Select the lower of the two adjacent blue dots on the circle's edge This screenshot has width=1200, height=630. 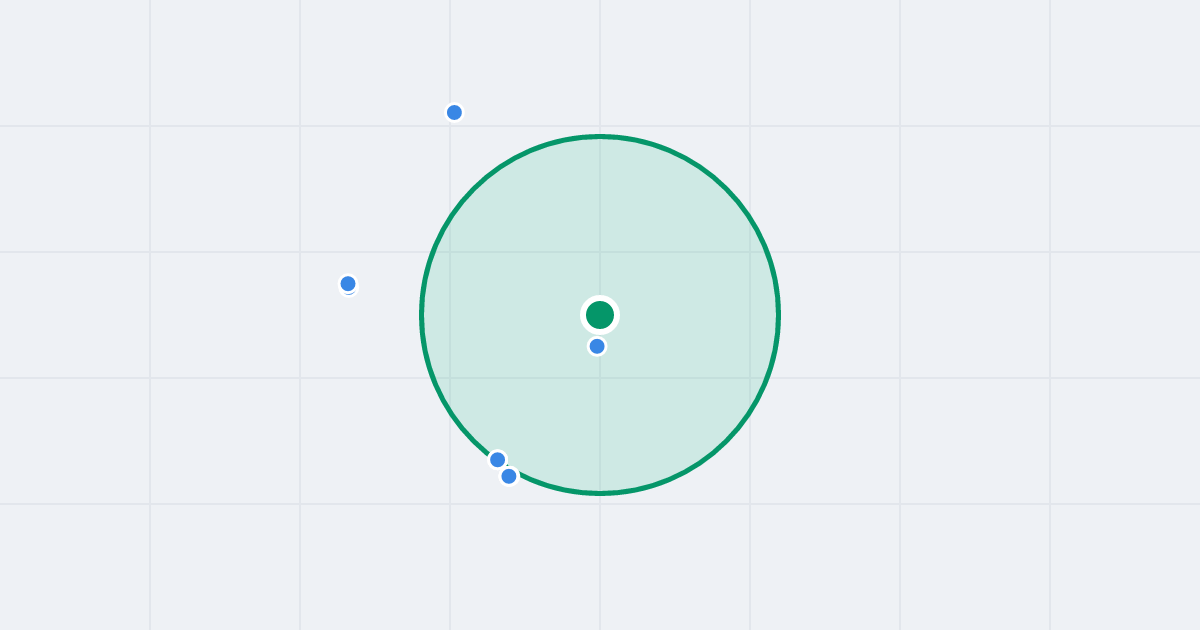pos(509,476)
